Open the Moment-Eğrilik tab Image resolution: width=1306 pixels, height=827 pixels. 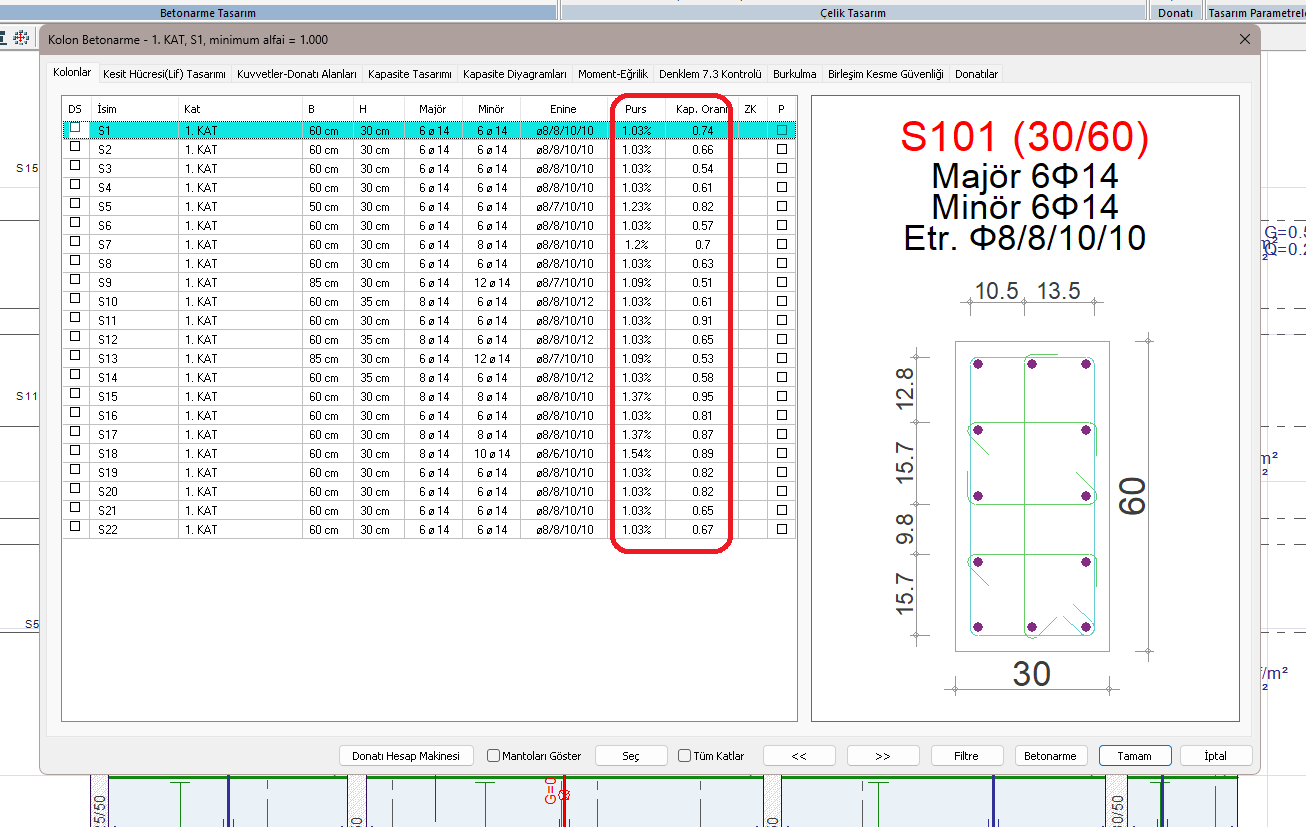(613, 74)
